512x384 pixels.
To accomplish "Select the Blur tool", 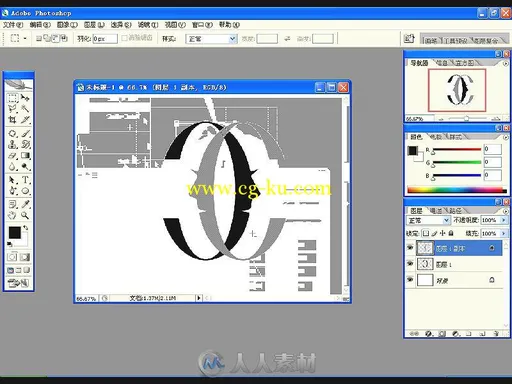I will pos(13,166).
